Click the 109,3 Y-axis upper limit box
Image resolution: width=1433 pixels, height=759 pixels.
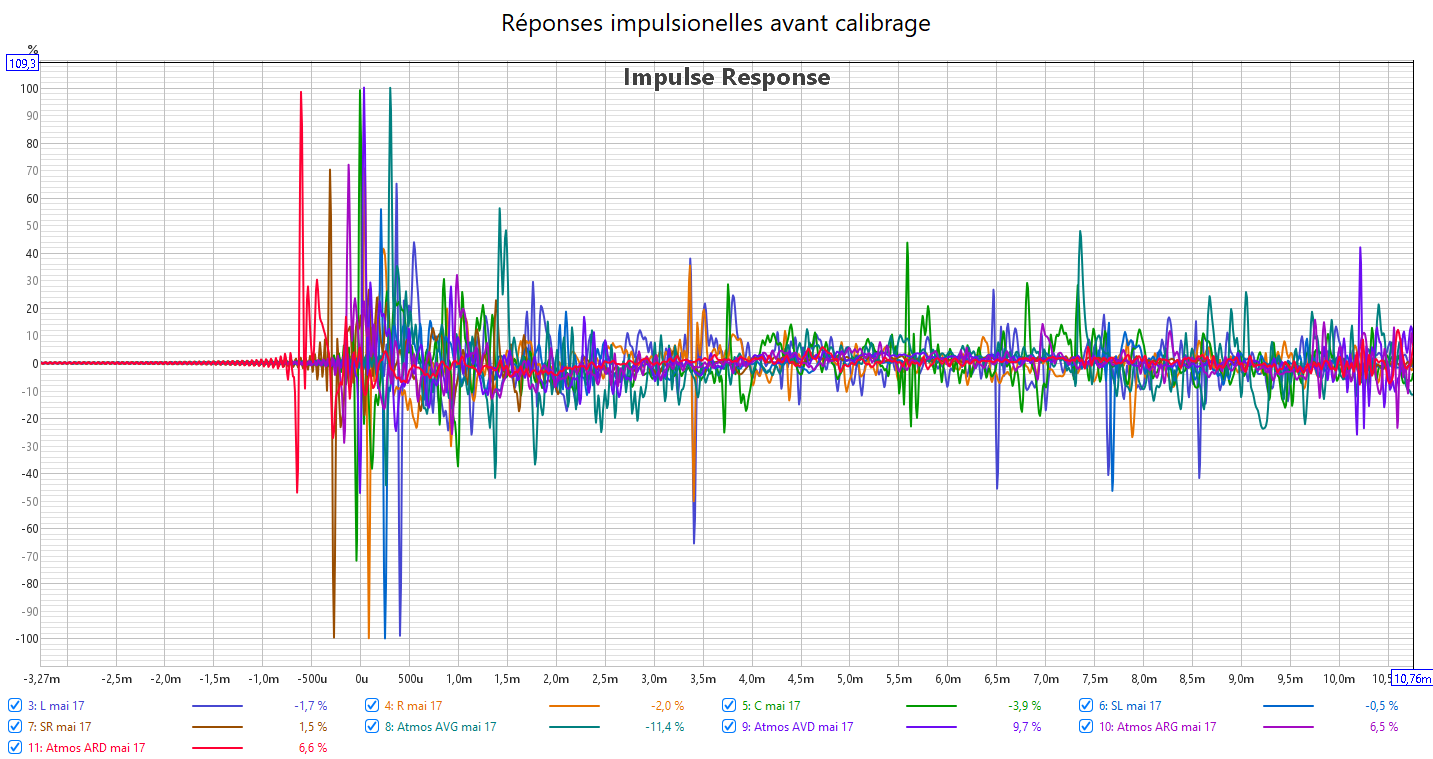pyautogui.click(x=22, y=63)
